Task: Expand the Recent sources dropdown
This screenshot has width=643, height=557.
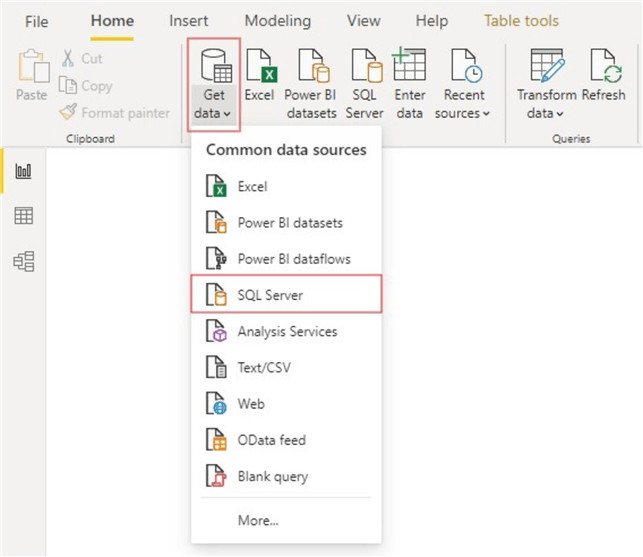Action: [x=465, y=112]
